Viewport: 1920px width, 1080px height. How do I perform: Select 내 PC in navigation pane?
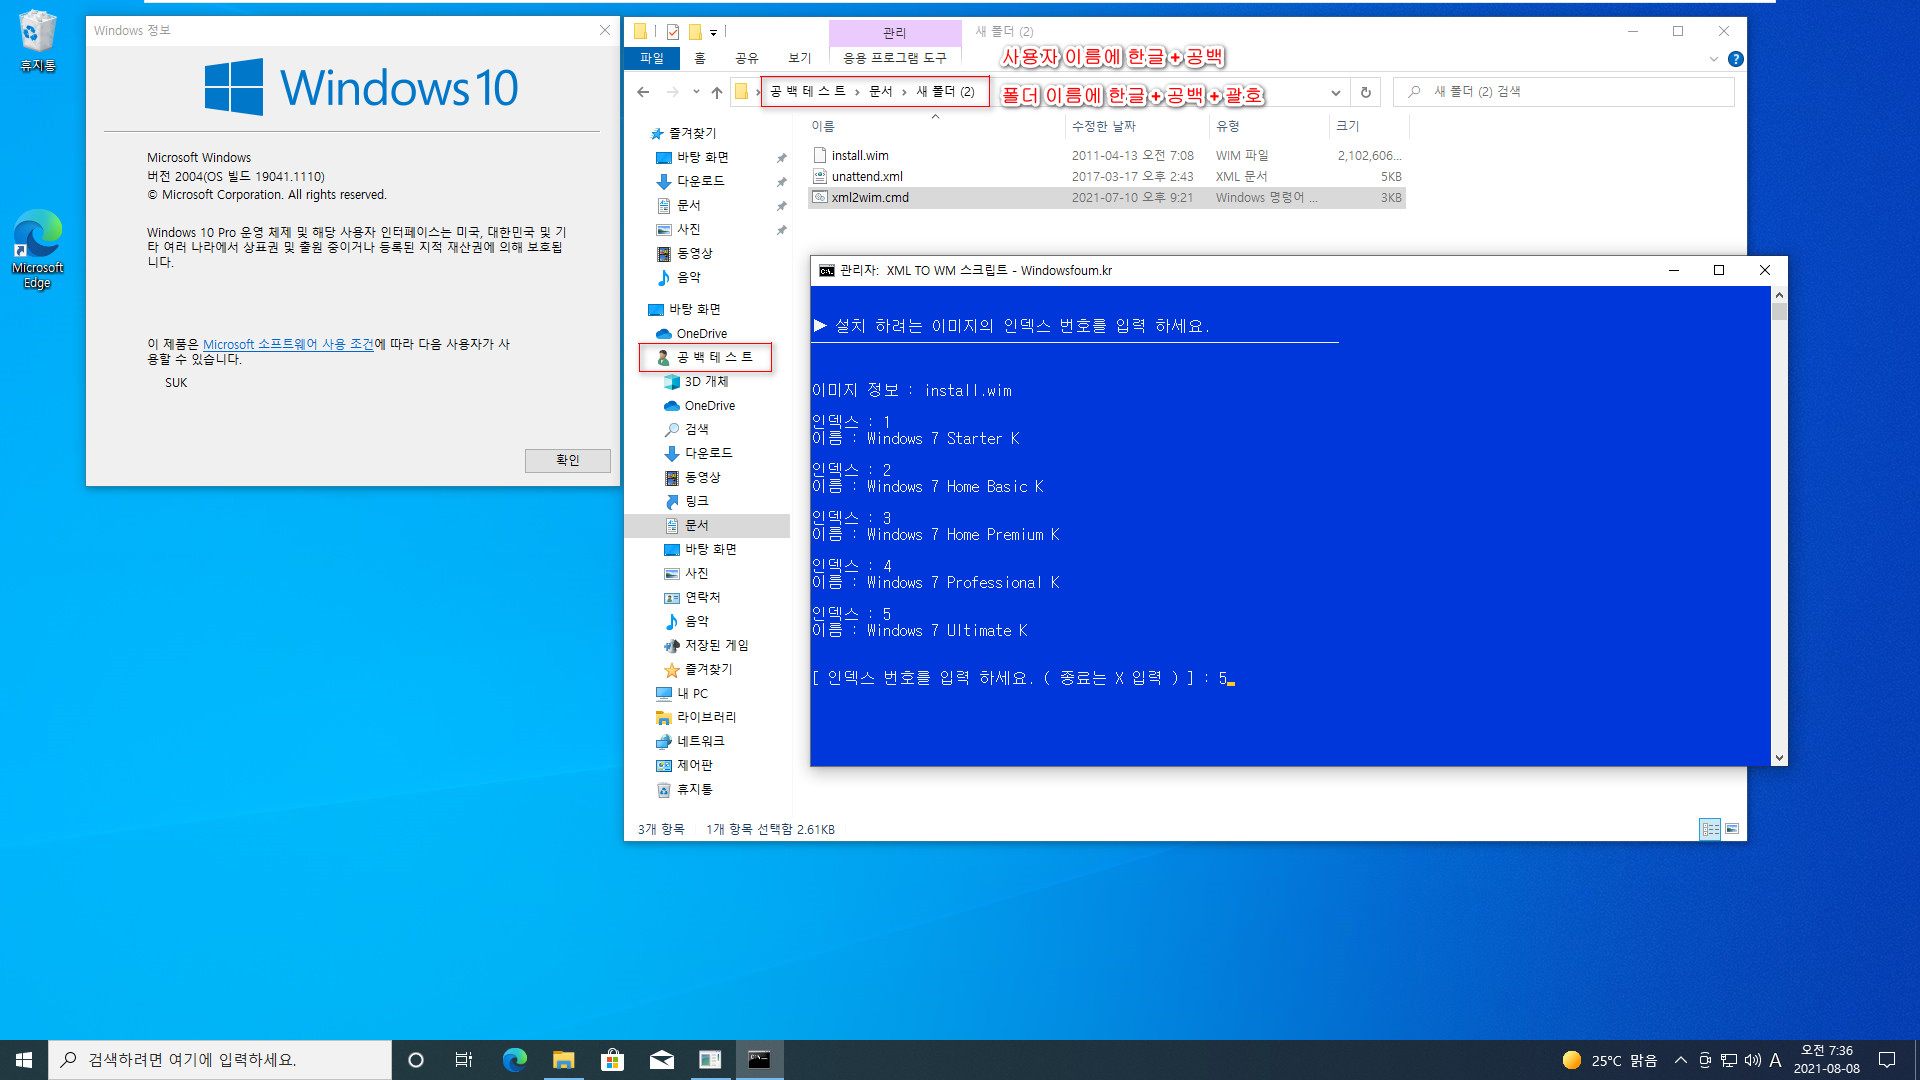pos(692,693)
